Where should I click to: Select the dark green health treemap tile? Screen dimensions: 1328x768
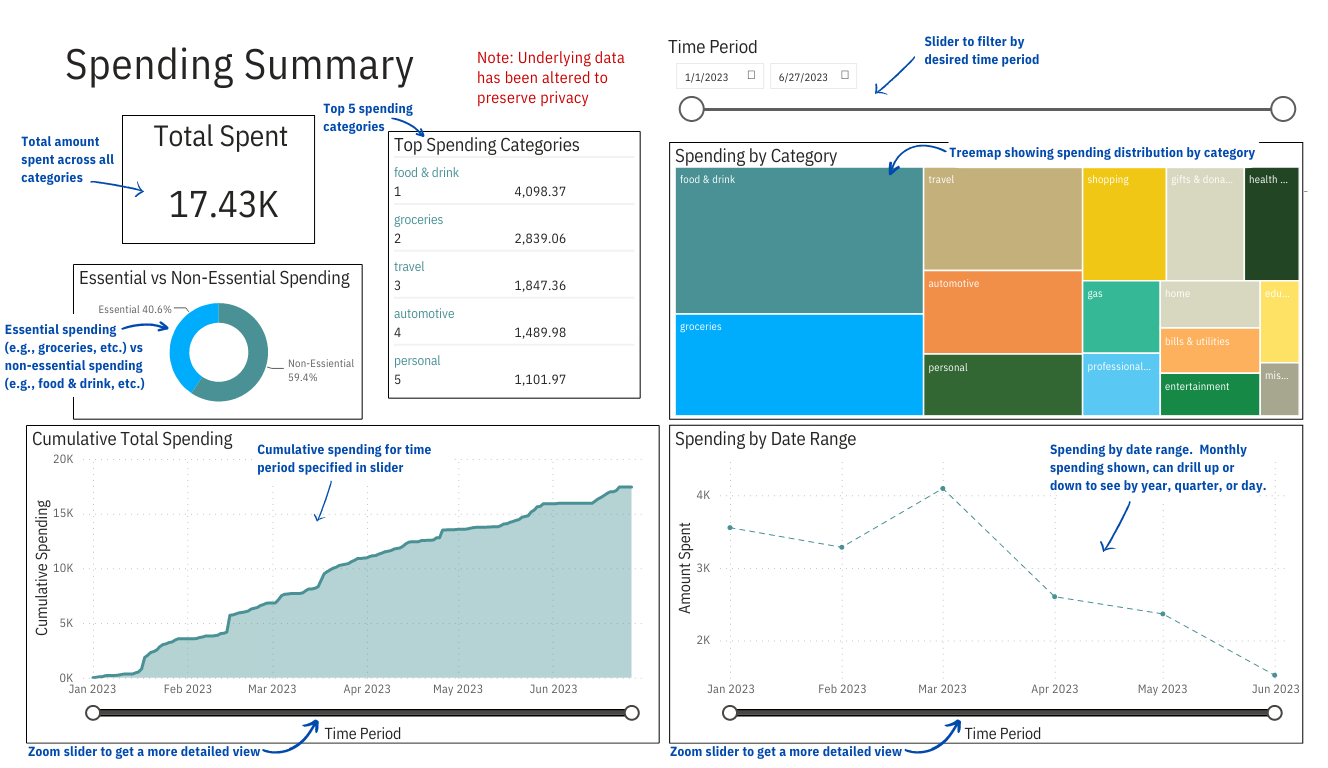pyautogui.click(x=1272, y=224)
